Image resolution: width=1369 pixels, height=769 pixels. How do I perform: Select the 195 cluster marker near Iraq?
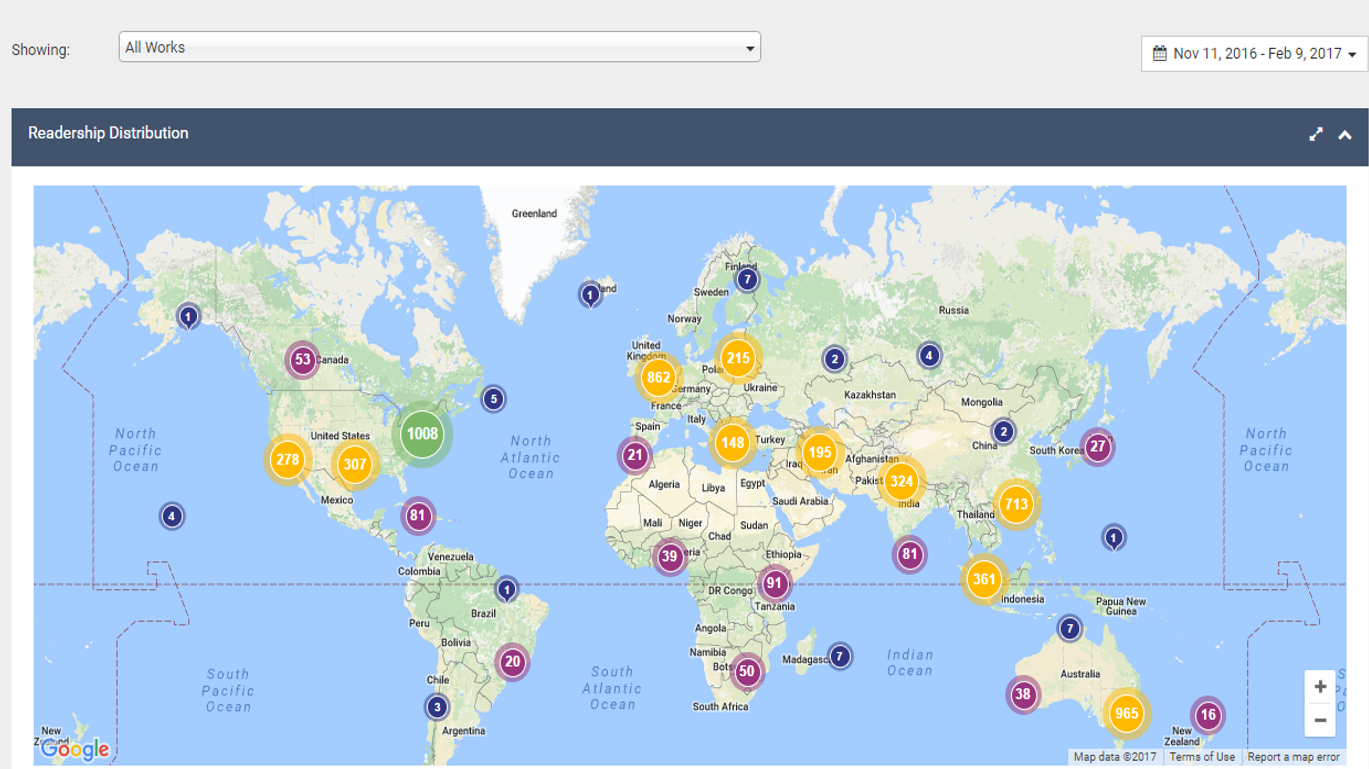820,452
